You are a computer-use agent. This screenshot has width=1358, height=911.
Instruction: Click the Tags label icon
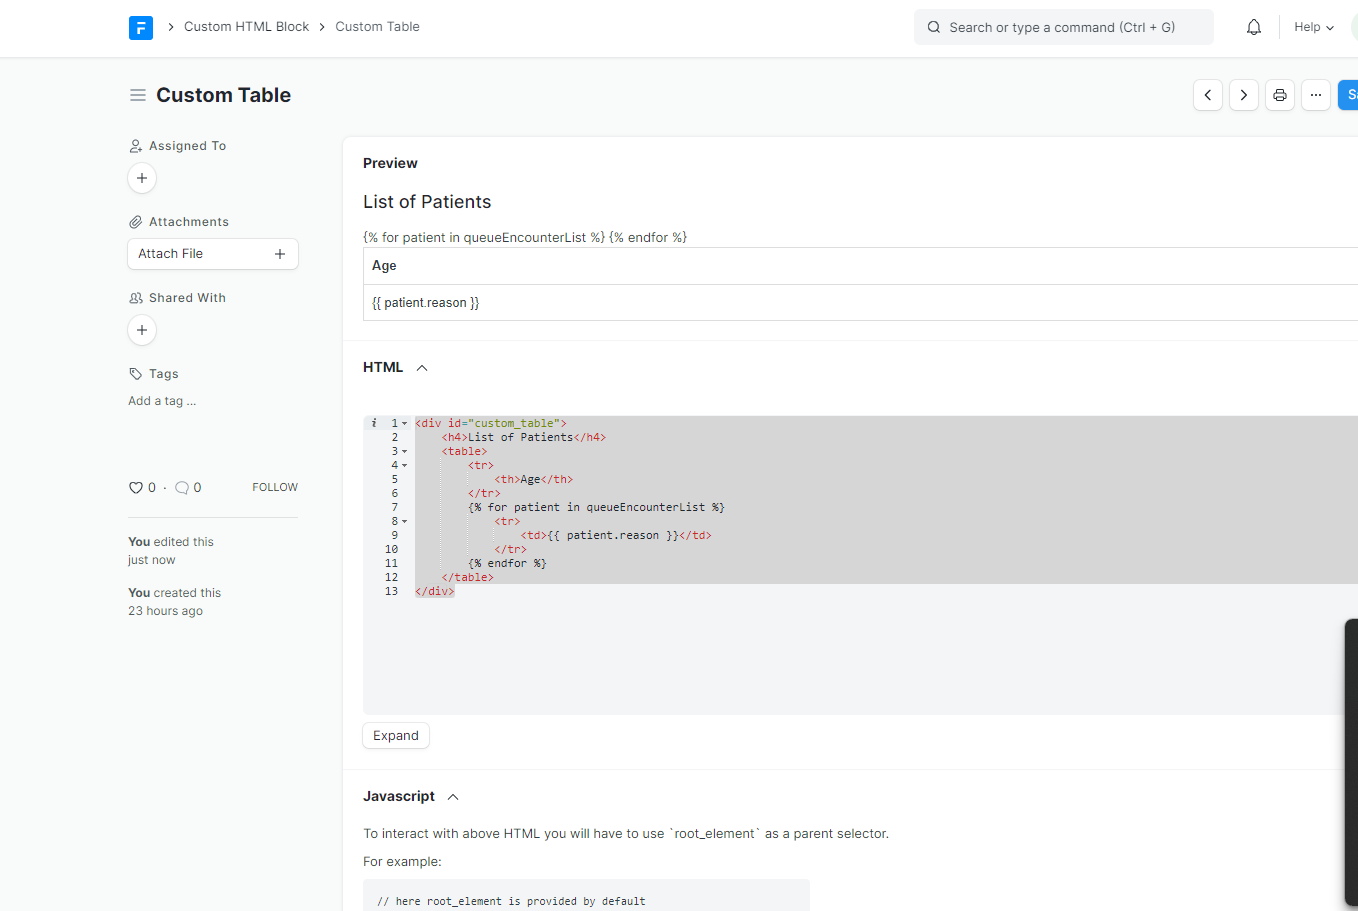pyautogui.click(x=136, y=374)
